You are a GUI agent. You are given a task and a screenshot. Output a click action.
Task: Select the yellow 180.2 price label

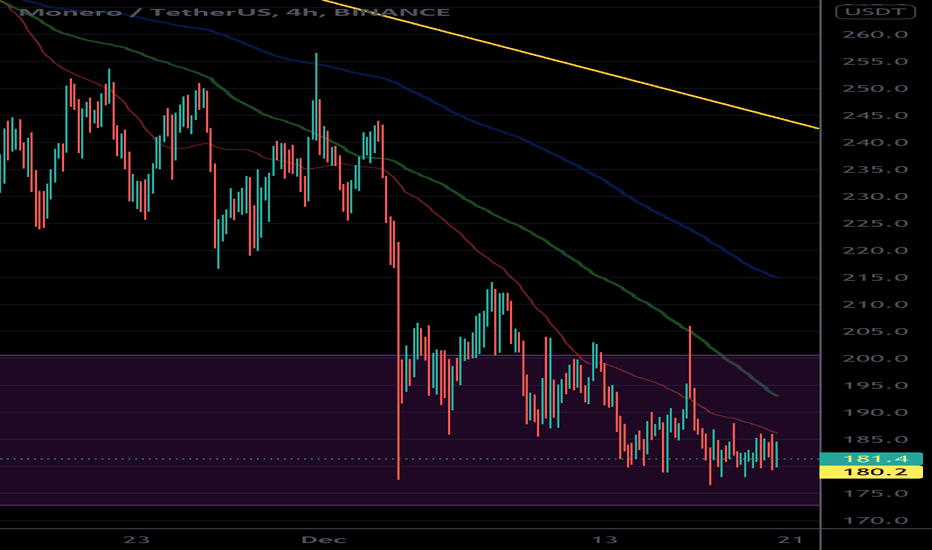pos(871,472)
